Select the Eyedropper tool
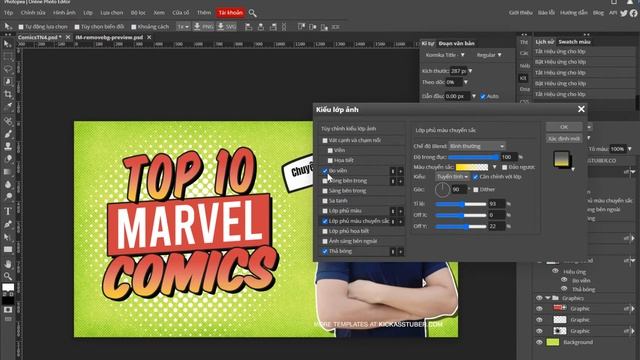The image size is (640, 360). click(8, 107)
